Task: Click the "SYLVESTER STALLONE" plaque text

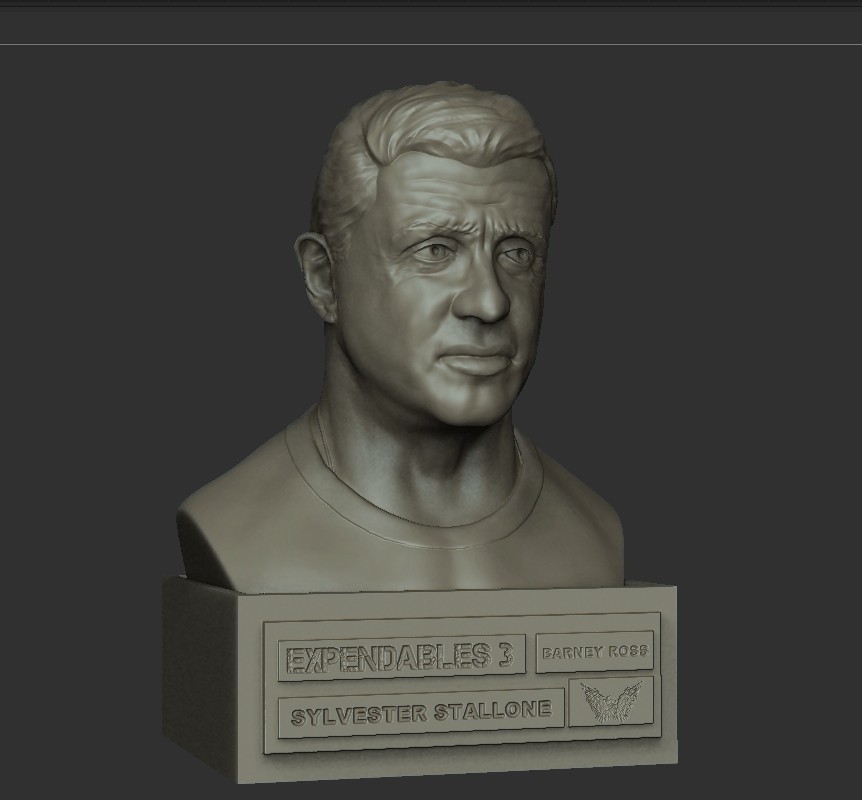Action: (x=421, y=713)
